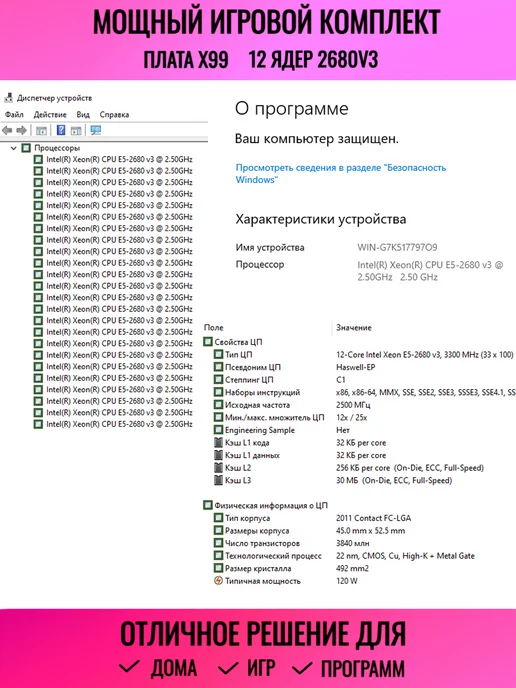This screenshot has width=516, height=688.
Task: Click the icon beside Размер кристалла
Action: point(219,568)
